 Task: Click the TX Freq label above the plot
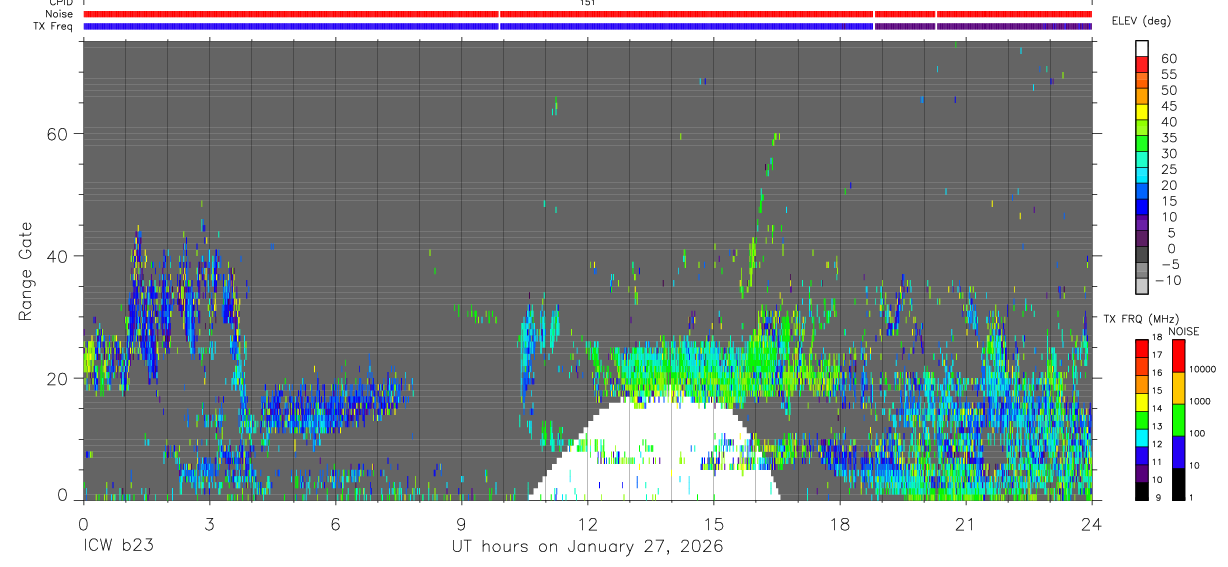pos(53,26)
